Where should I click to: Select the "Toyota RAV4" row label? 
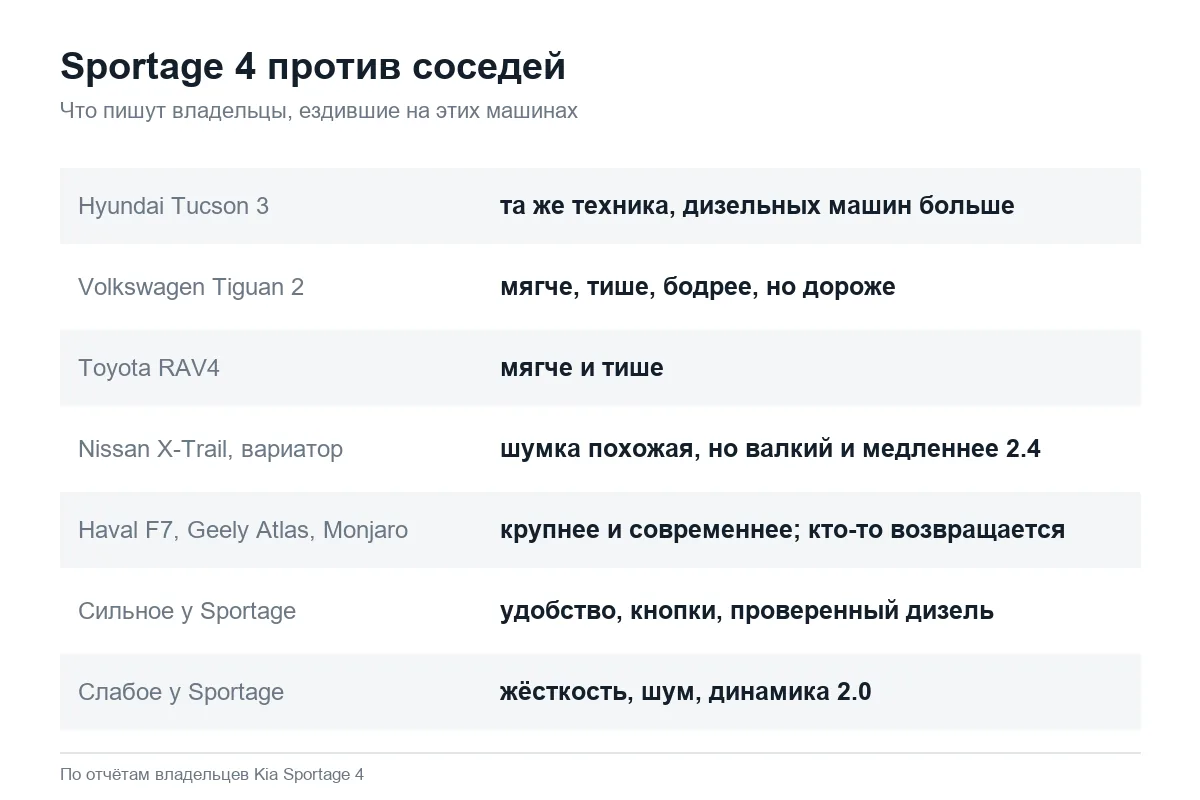(149, 368)
